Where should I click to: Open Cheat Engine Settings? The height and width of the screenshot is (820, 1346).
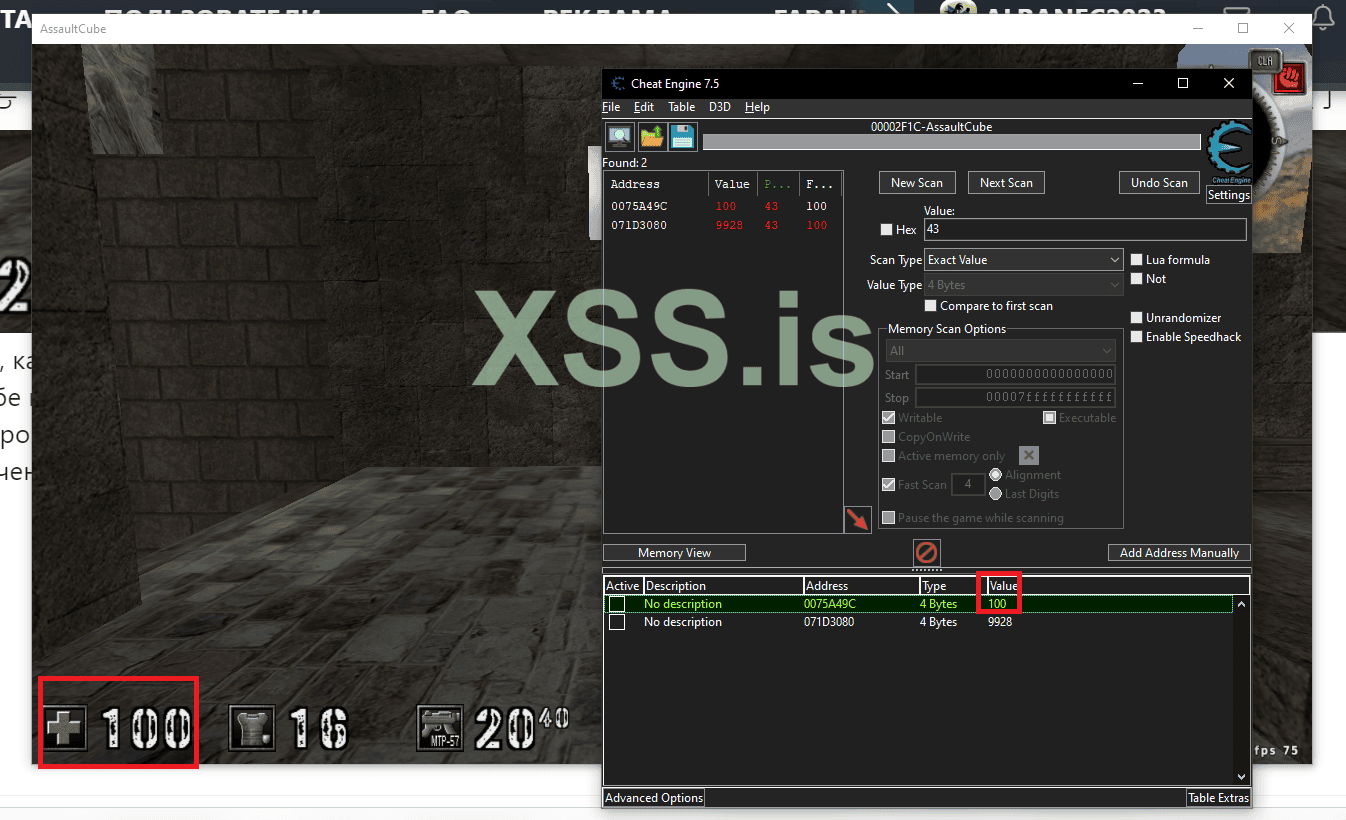[x=1228, y=195]
